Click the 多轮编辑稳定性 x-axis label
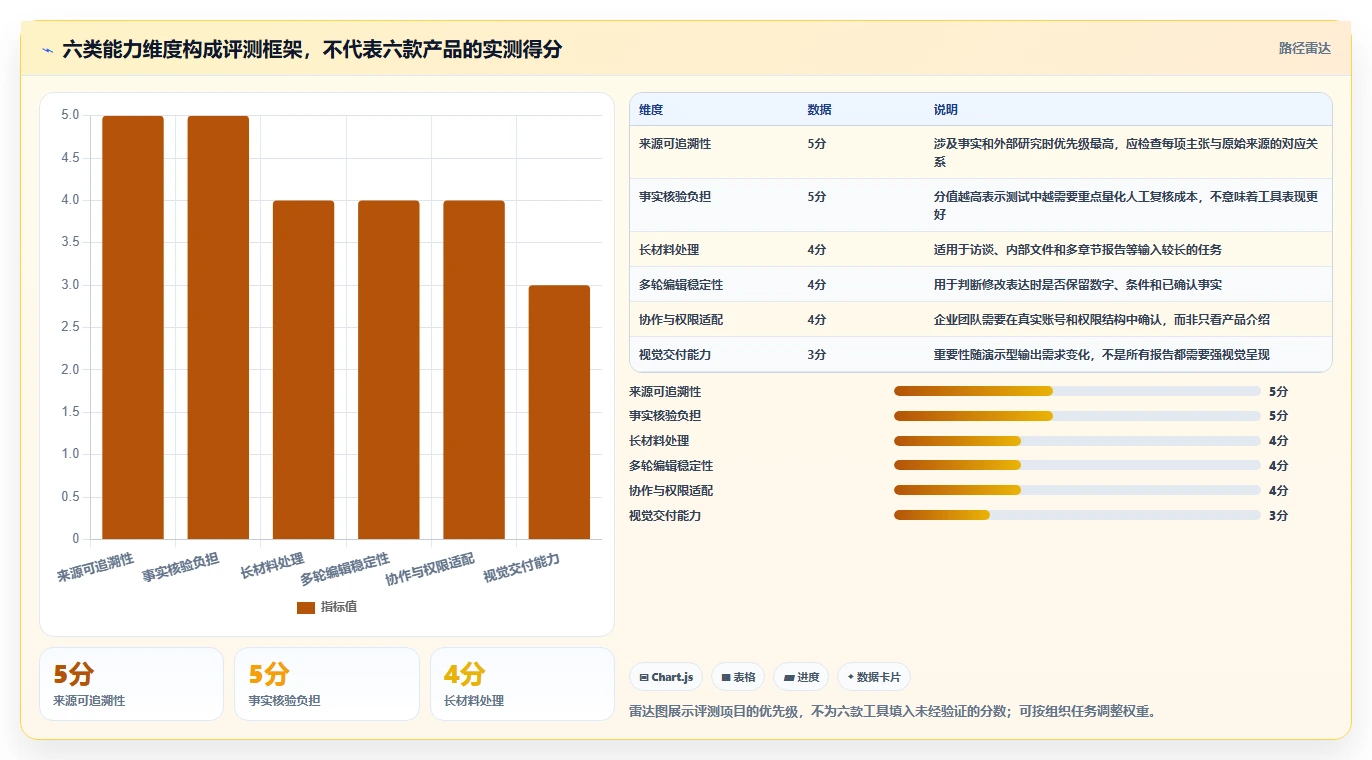Screen dimensions: 1372x760 point(346,569)
